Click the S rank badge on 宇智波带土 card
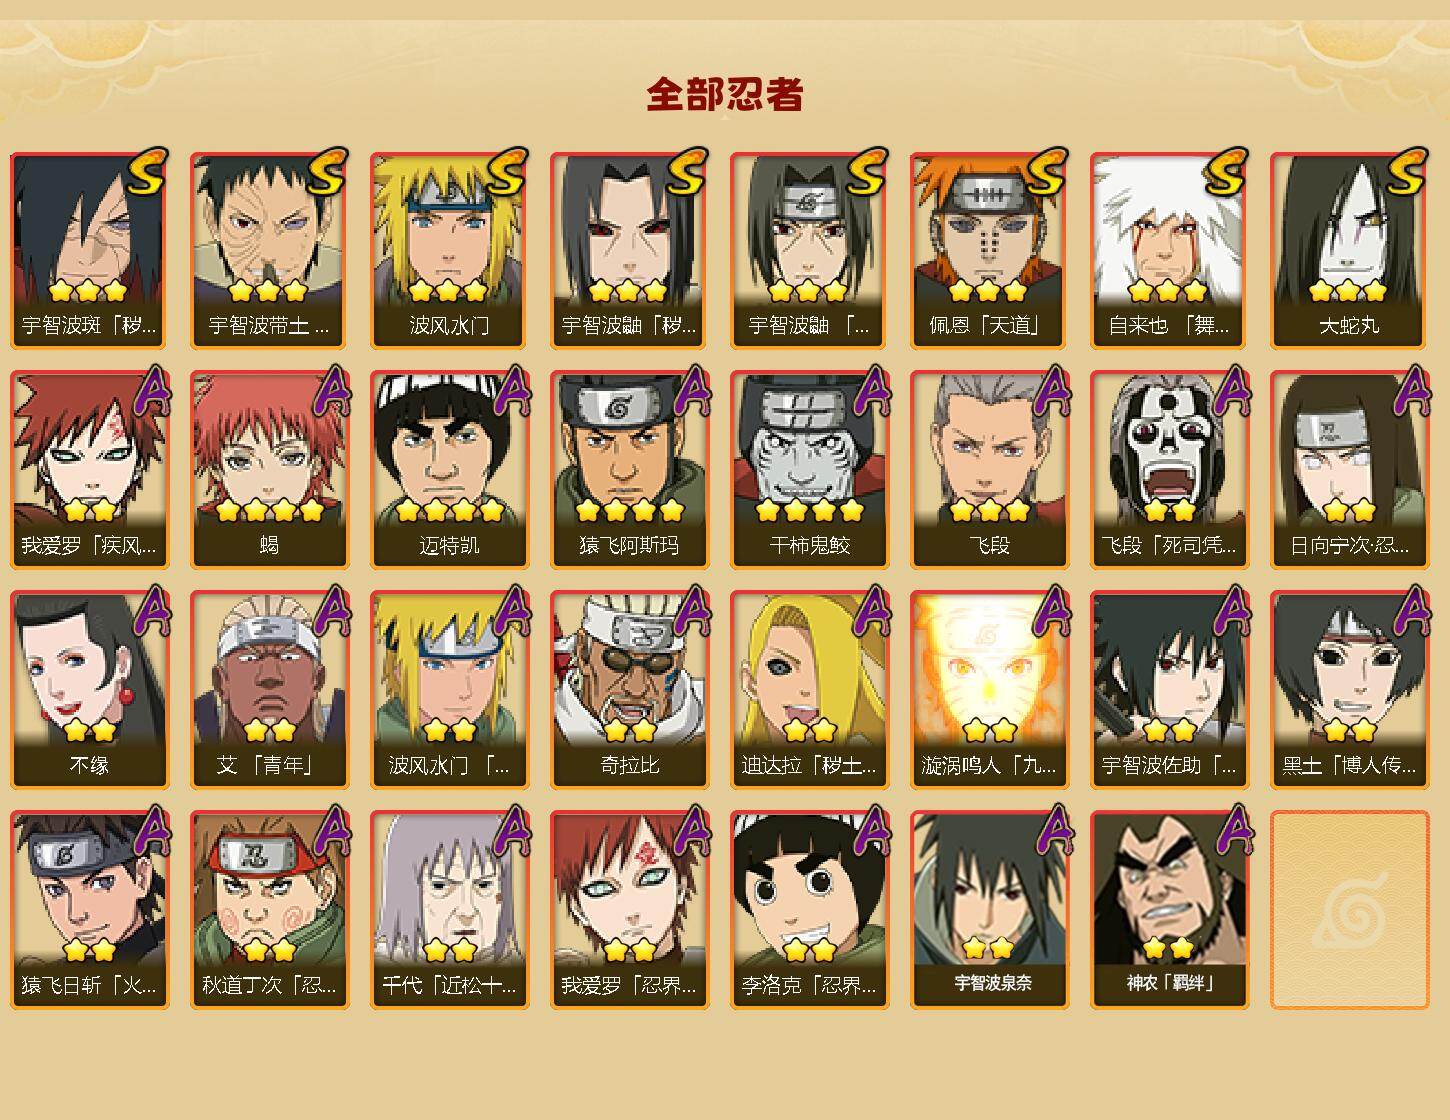 click(x=327, y=171)
